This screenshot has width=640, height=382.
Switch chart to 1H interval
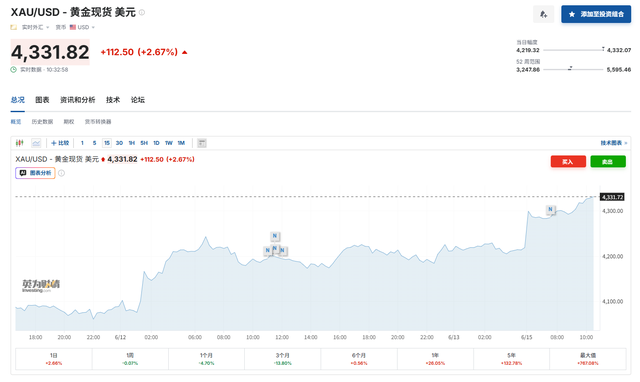click(x=131, y=143)
